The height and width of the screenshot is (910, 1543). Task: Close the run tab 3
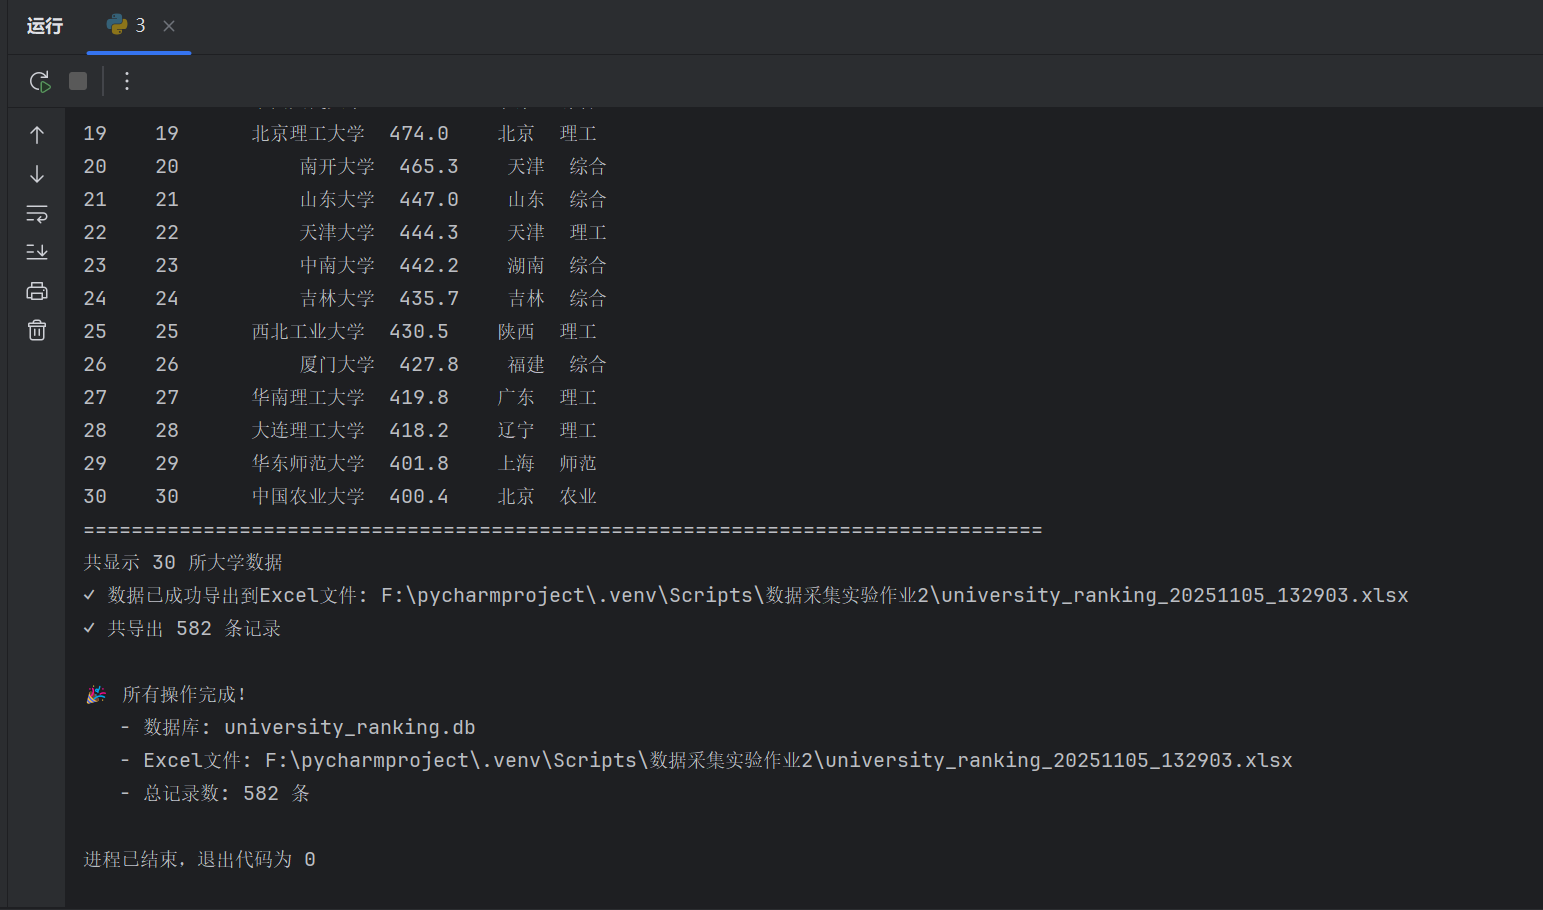169,26
